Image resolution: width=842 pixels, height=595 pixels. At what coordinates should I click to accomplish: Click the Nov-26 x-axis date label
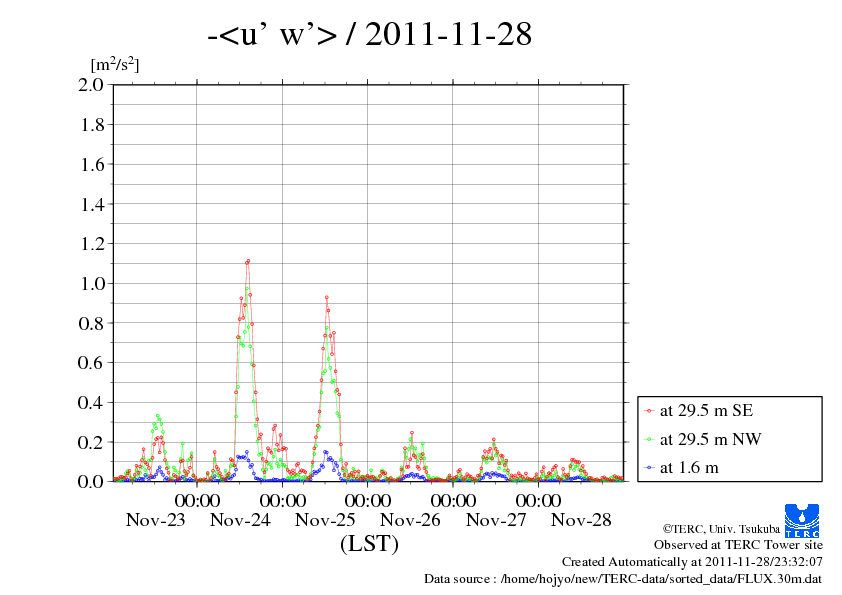[410, 520]
